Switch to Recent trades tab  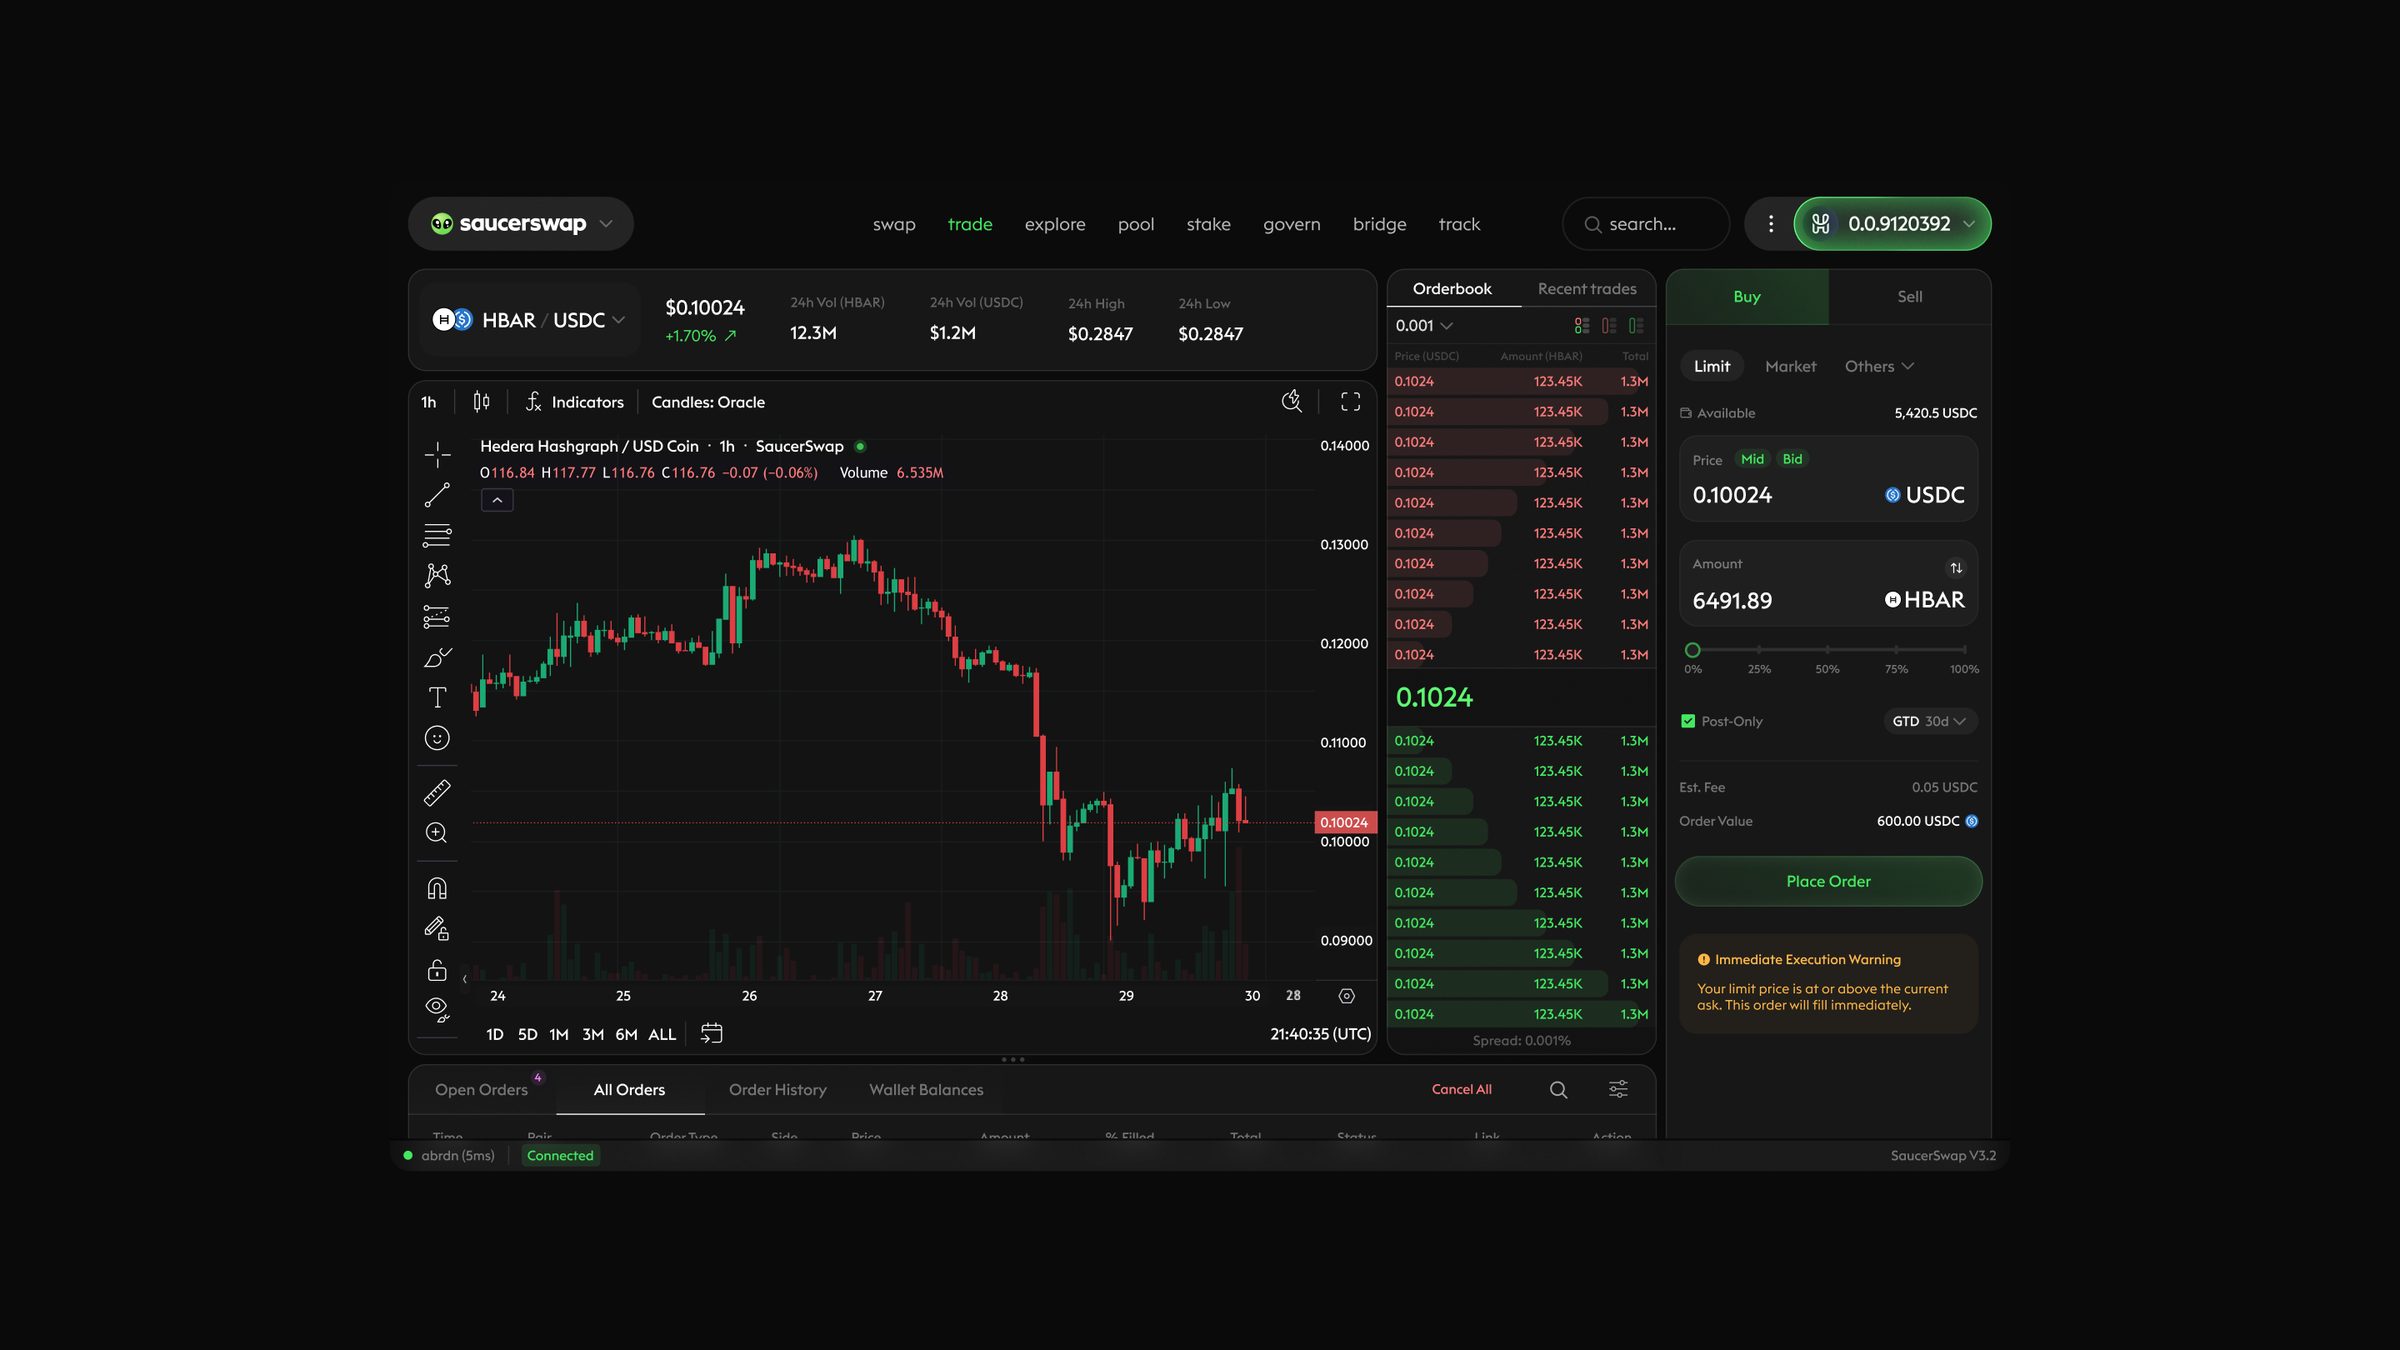tap(1587, 289)
